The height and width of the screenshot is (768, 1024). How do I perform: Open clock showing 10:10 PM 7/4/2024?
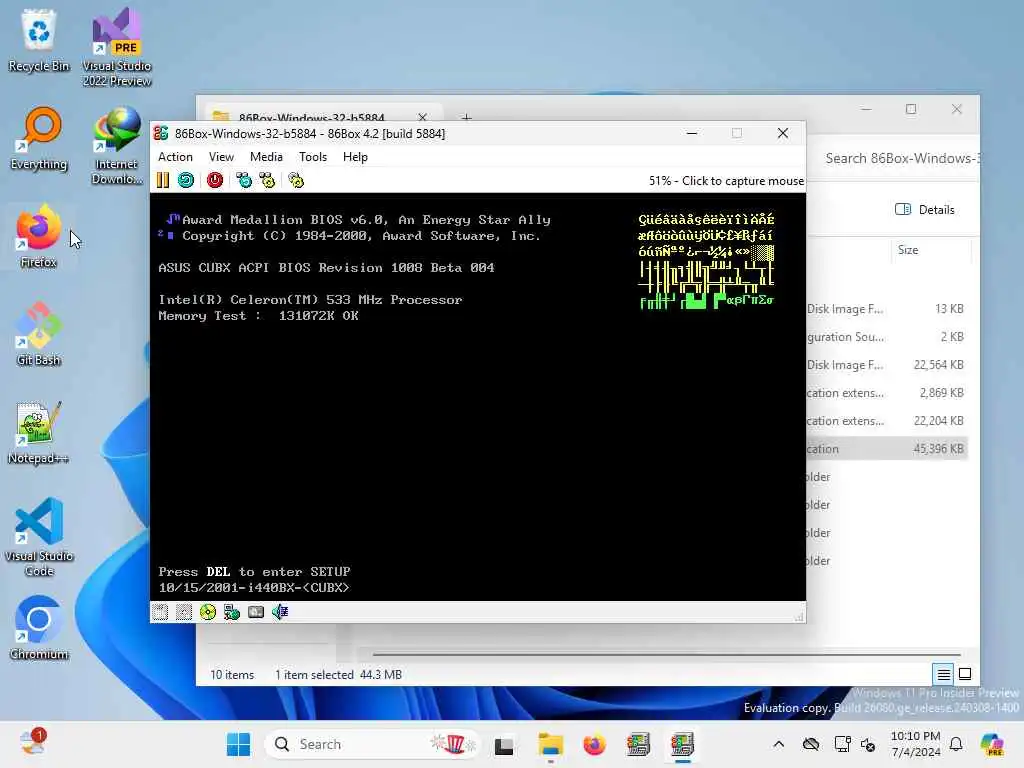tap(916, 744)
